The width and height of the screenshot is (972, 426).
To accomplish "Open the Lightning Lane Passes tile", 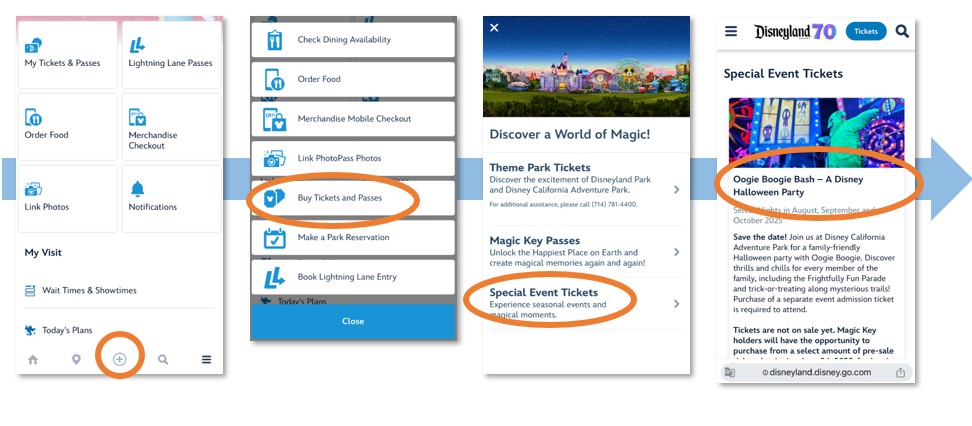I will click(x=171, y=55).
